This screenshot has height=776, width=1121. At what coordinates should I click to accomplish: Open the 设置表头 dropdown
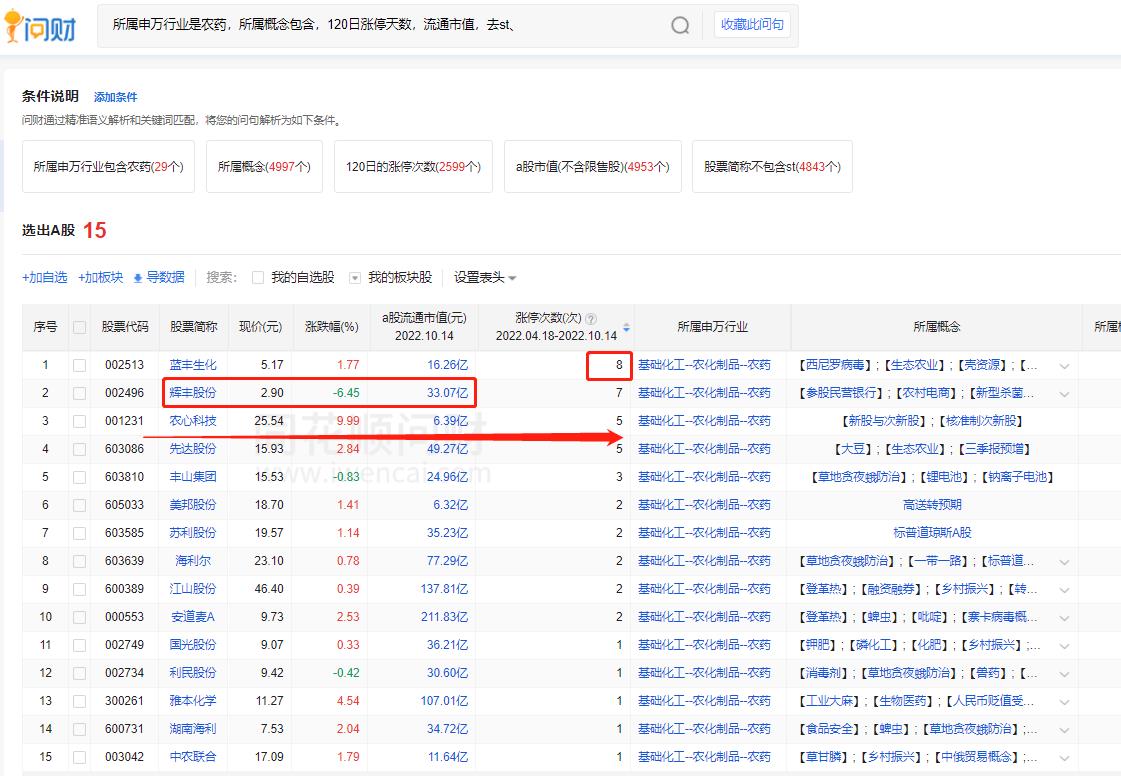[x=485, y=278]
